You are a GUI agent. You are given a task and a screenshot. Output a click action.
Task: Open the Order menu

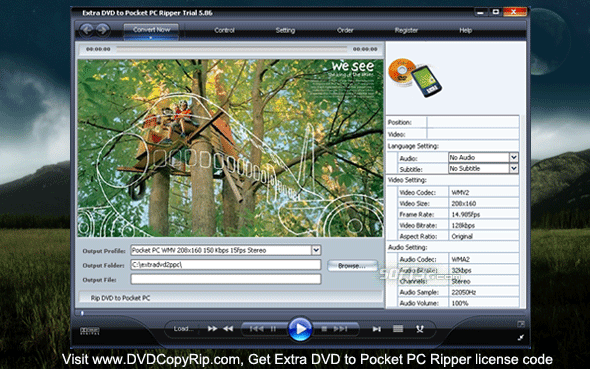345,30
